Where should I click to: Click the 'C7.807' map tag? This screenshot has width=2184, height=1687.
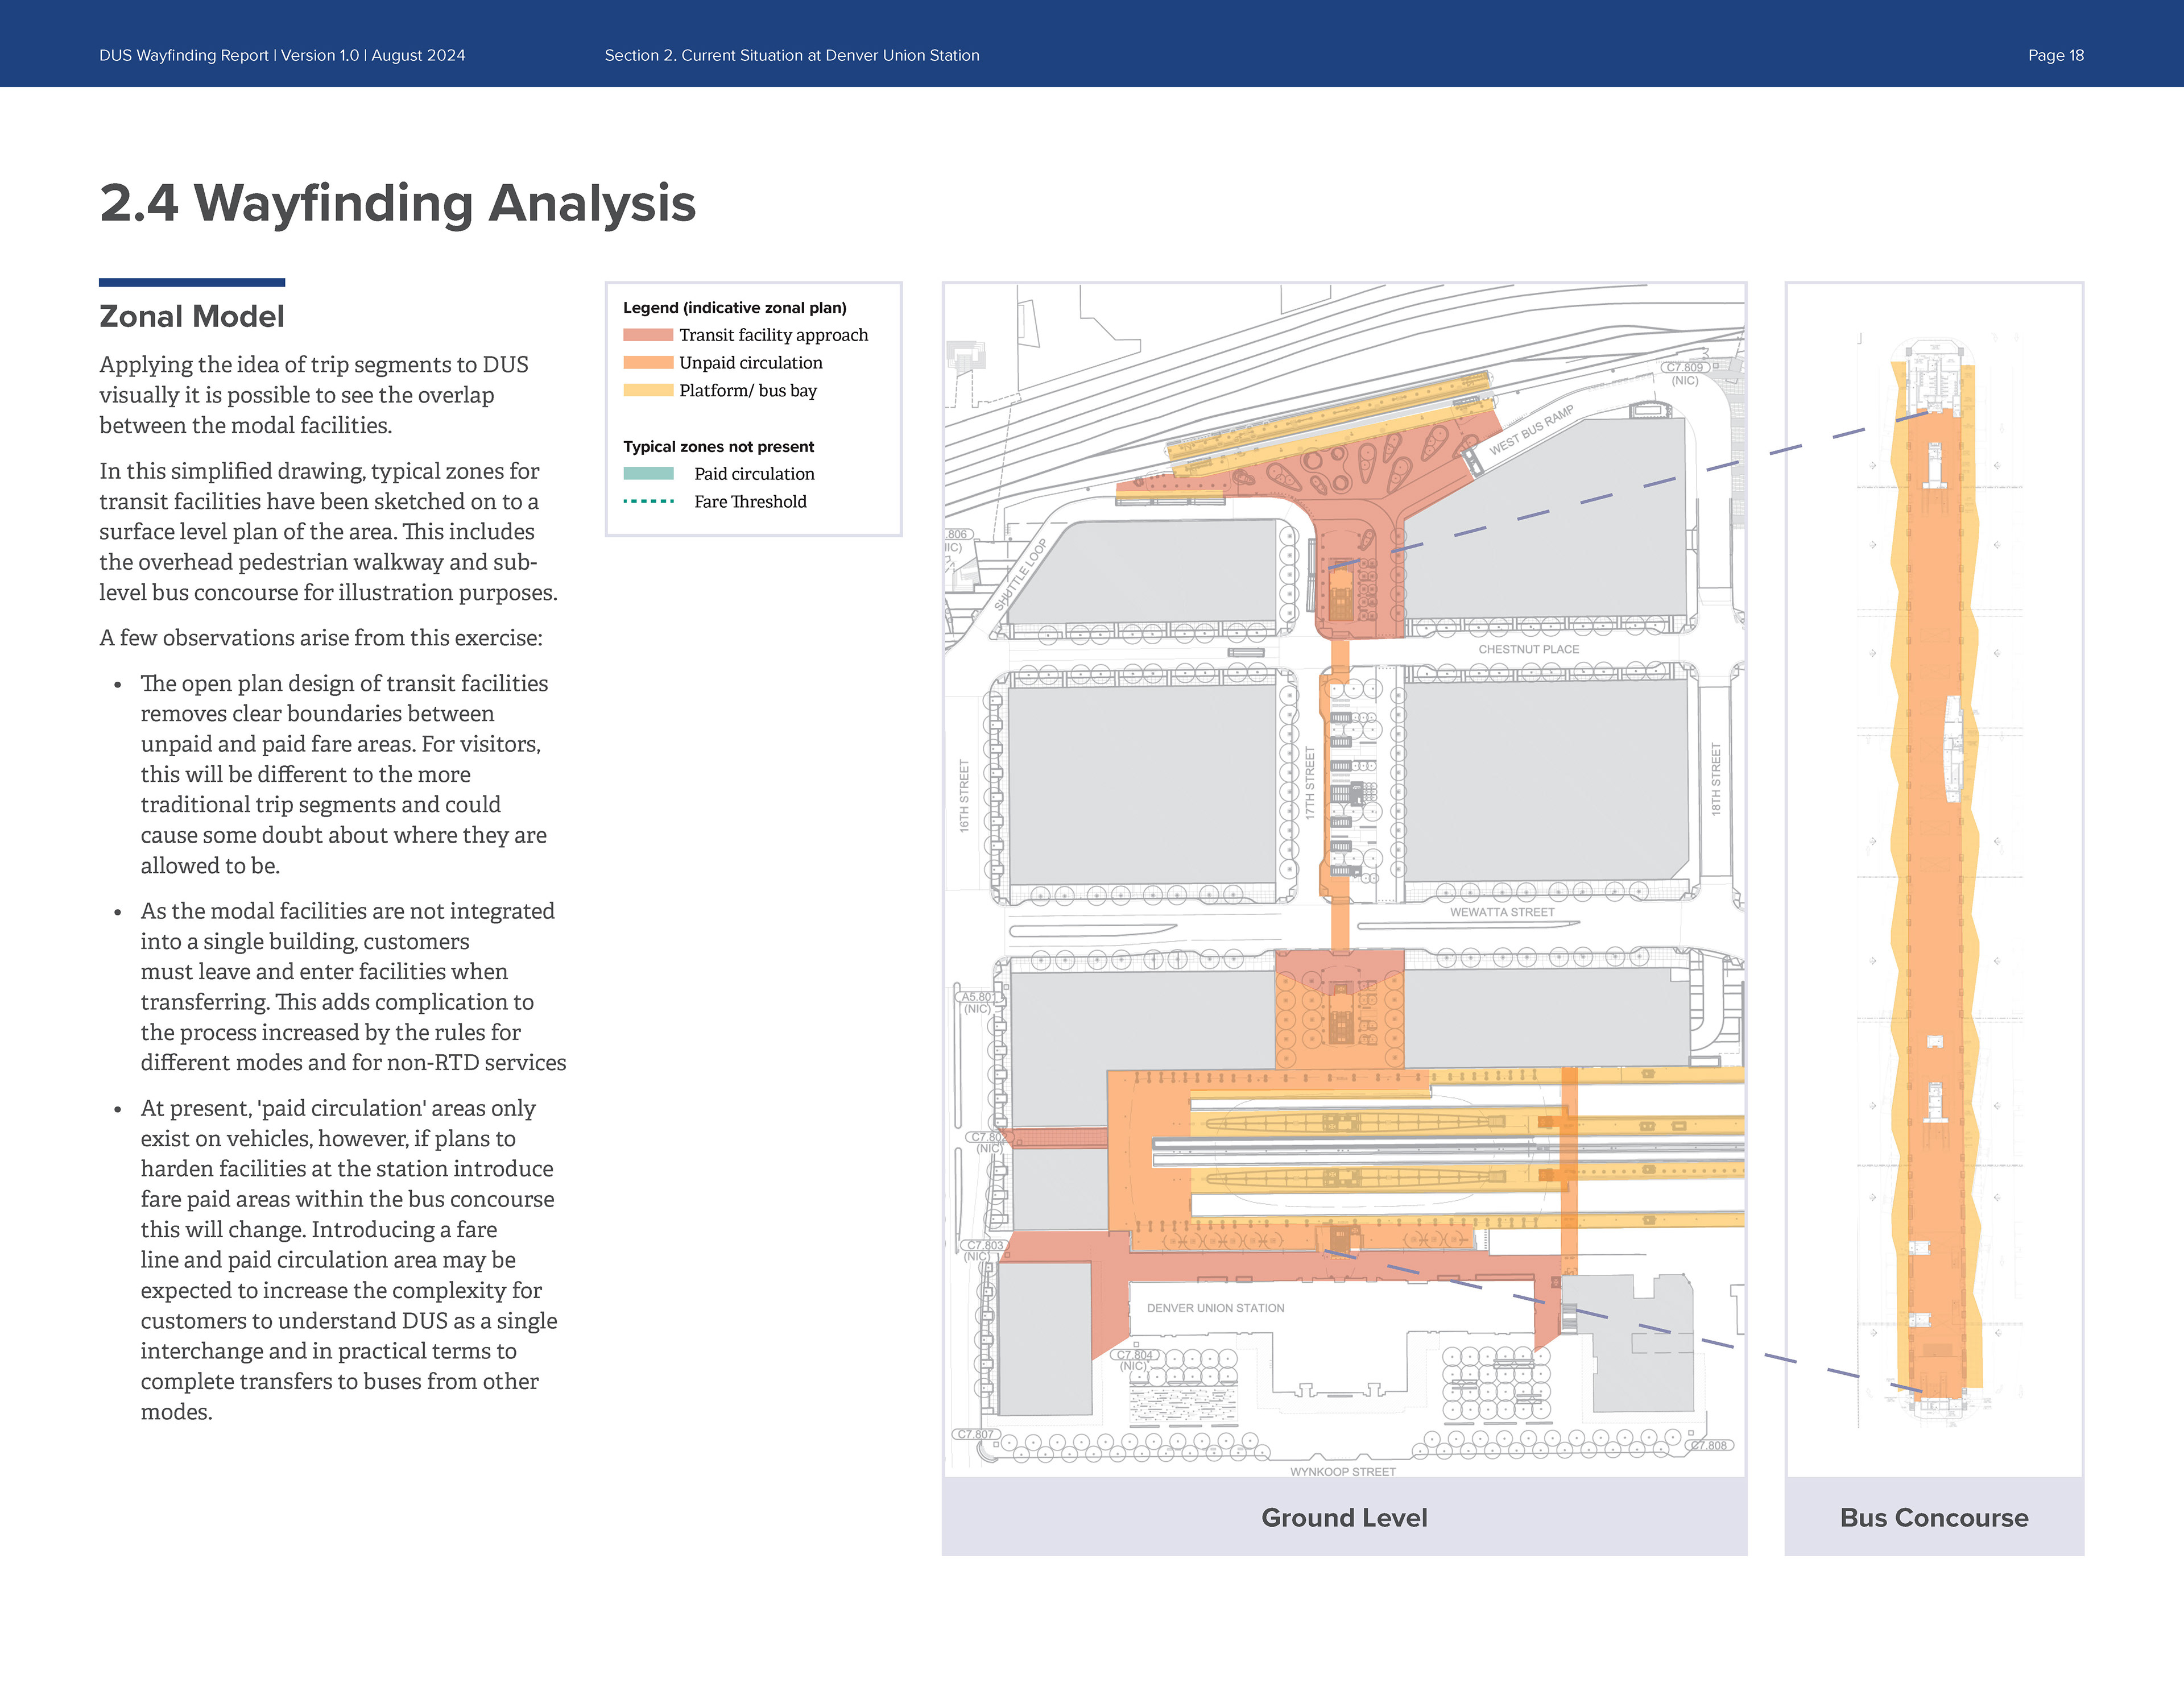[975, 1434]
